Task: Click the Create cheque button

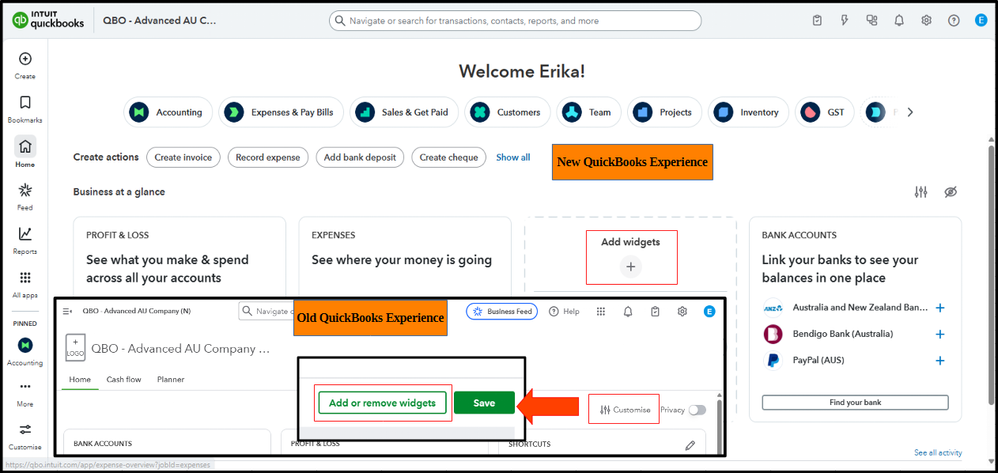Action: tap(449, 157)
